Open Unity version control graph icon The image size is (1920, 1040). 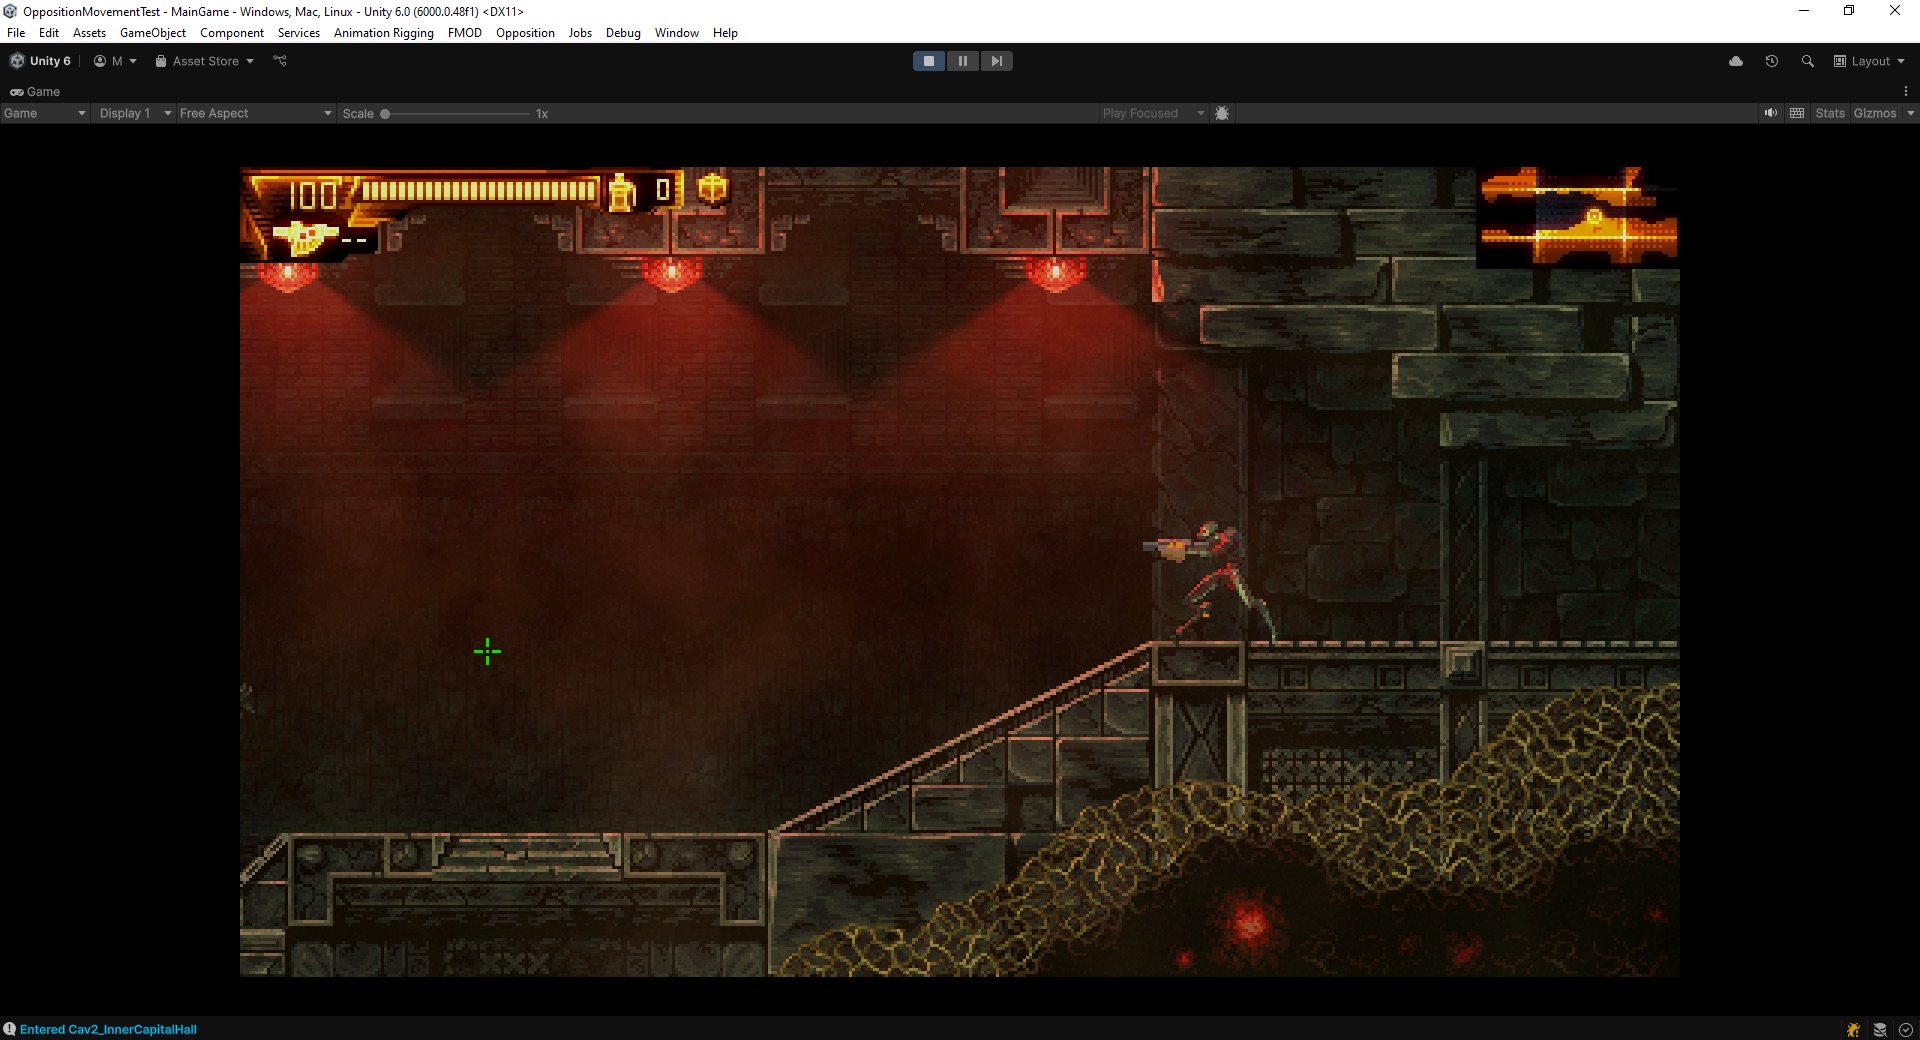pyautogui.click(x=280, y=61)
